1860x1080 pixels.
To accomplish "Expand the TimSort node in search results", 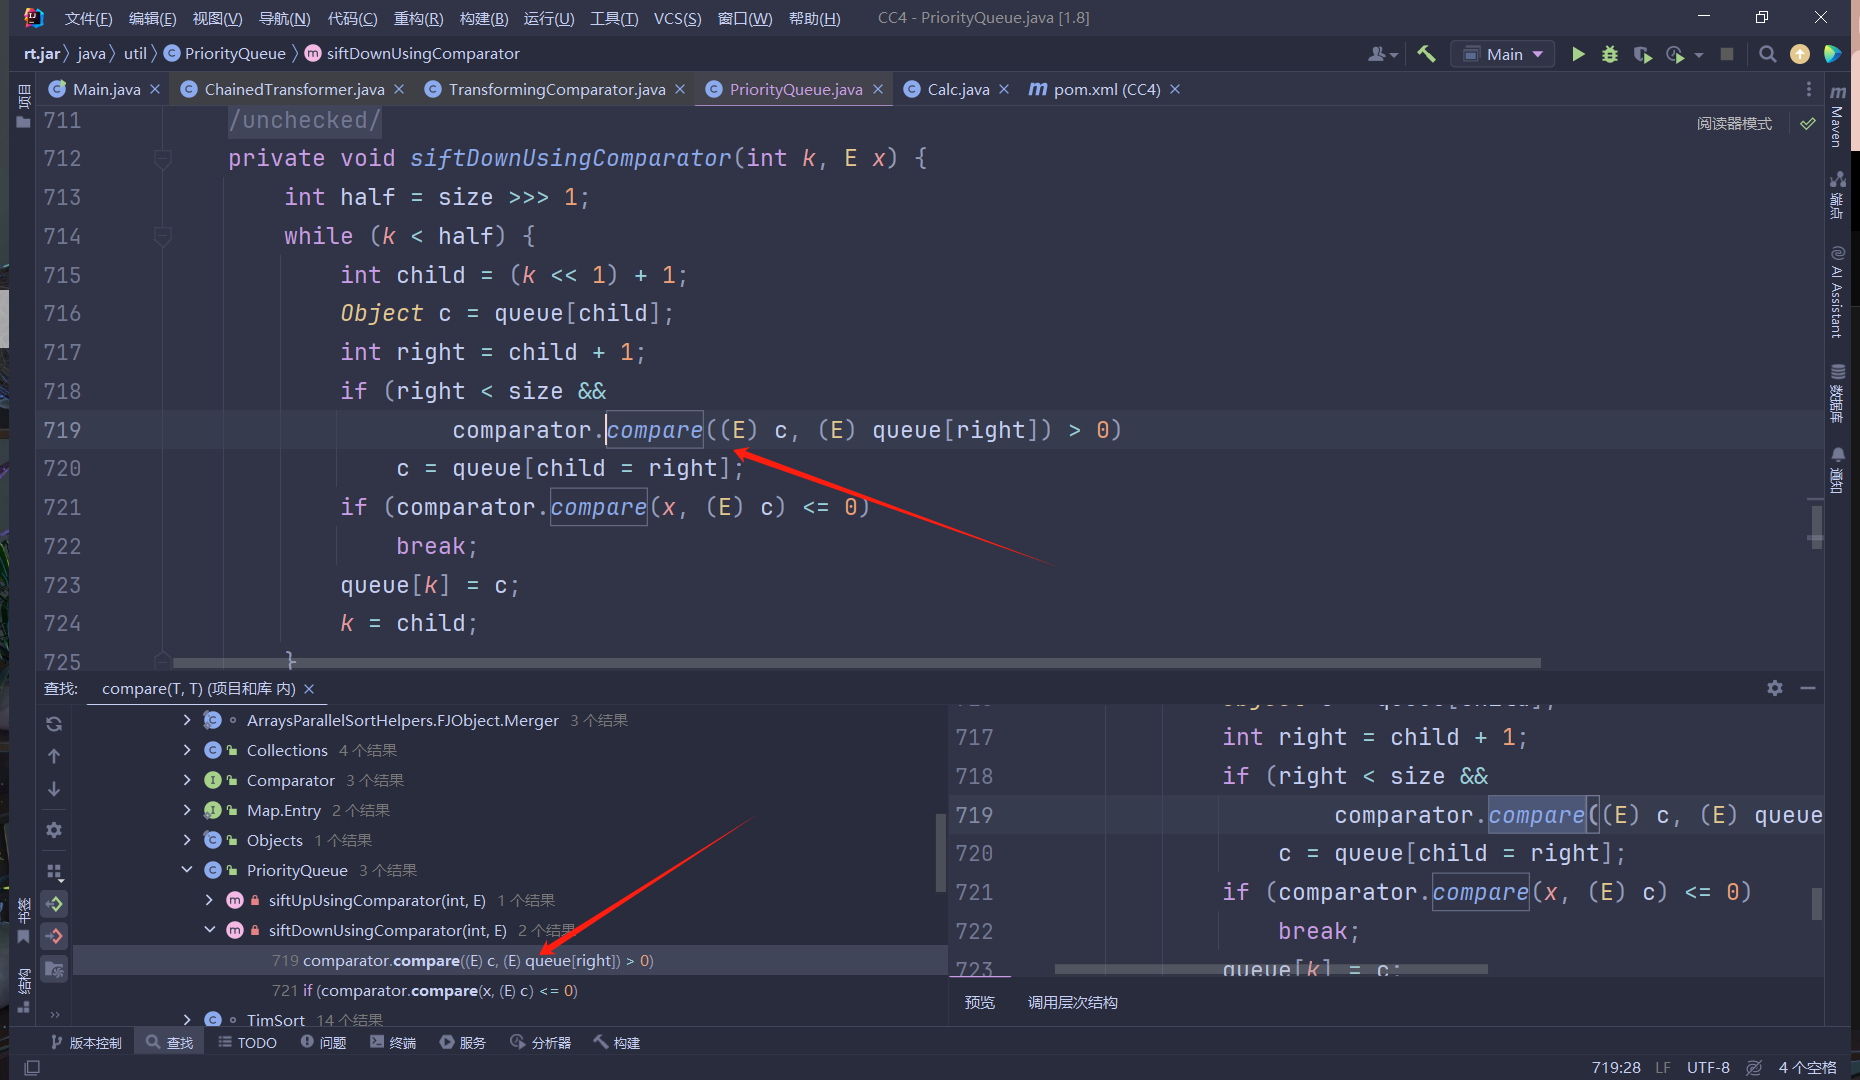I will click(187, 1019).
